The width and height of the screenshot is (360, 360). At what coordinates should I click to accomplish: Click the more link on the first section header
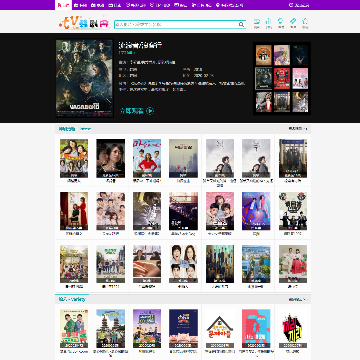click(298, 129)
